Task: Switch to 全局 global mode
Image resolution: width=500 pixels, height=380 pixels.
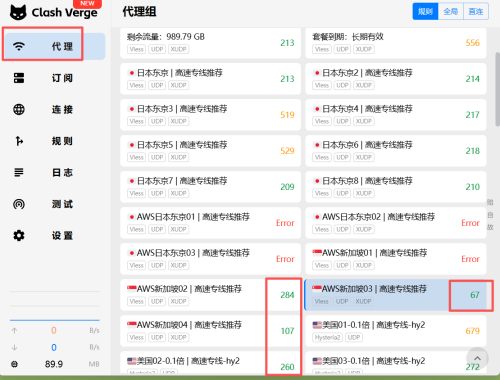Action: point(451,11)
